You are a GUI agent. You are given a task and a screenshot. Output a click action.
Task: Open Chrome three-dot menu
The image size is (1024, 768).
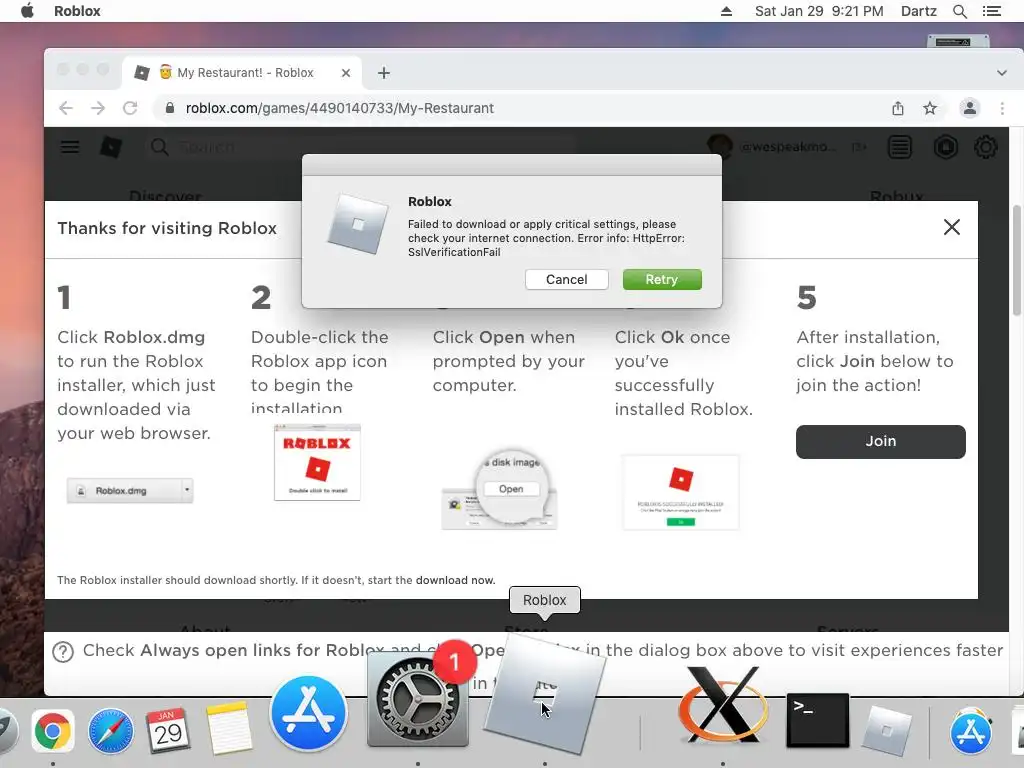point(1002,108)
